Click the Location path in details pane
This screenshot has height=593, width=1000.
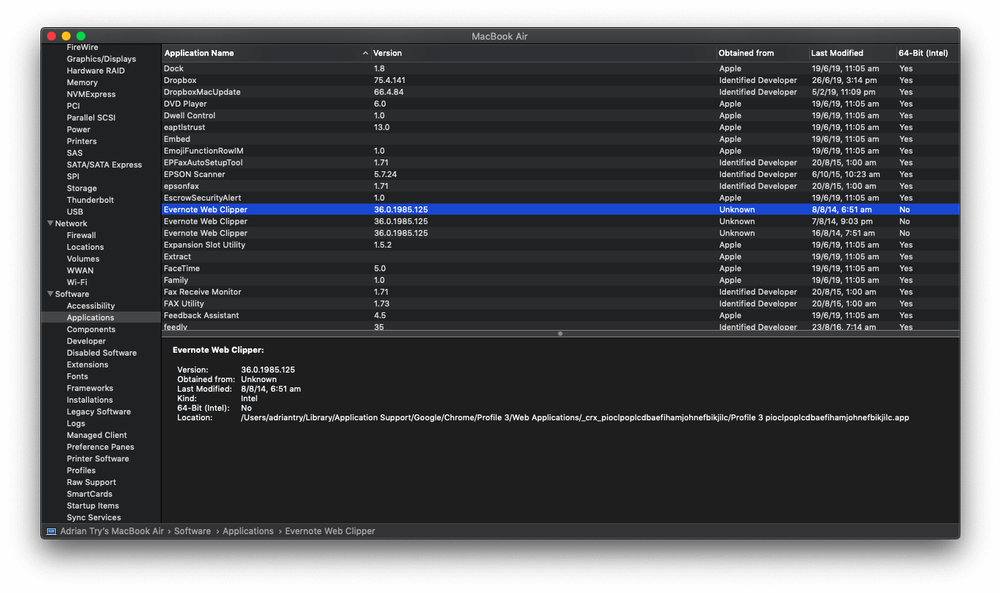click(x=575, y=418)
